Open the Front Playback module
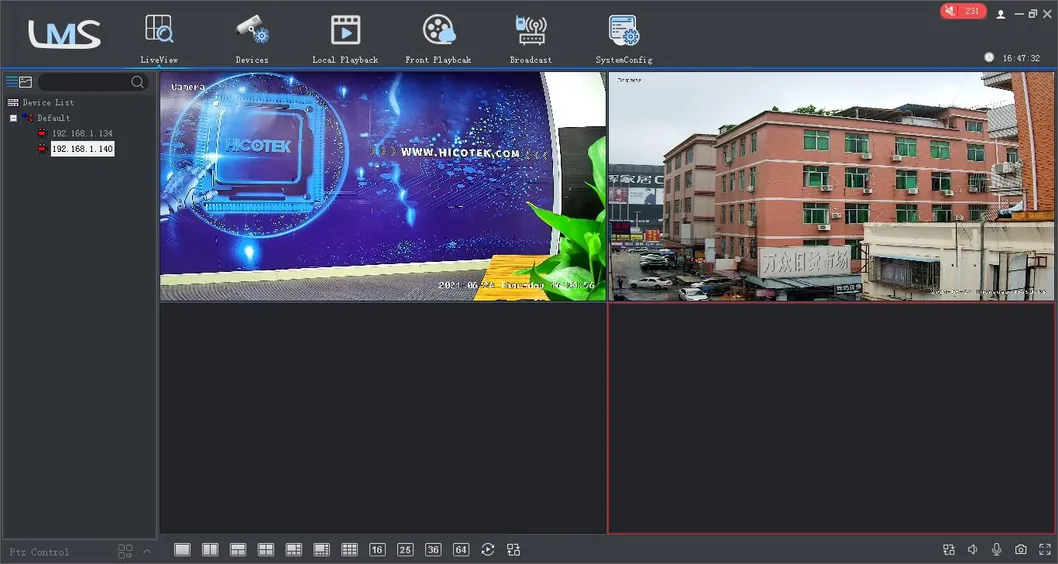This screenshot has width=1058, height=564. point(438,38)
